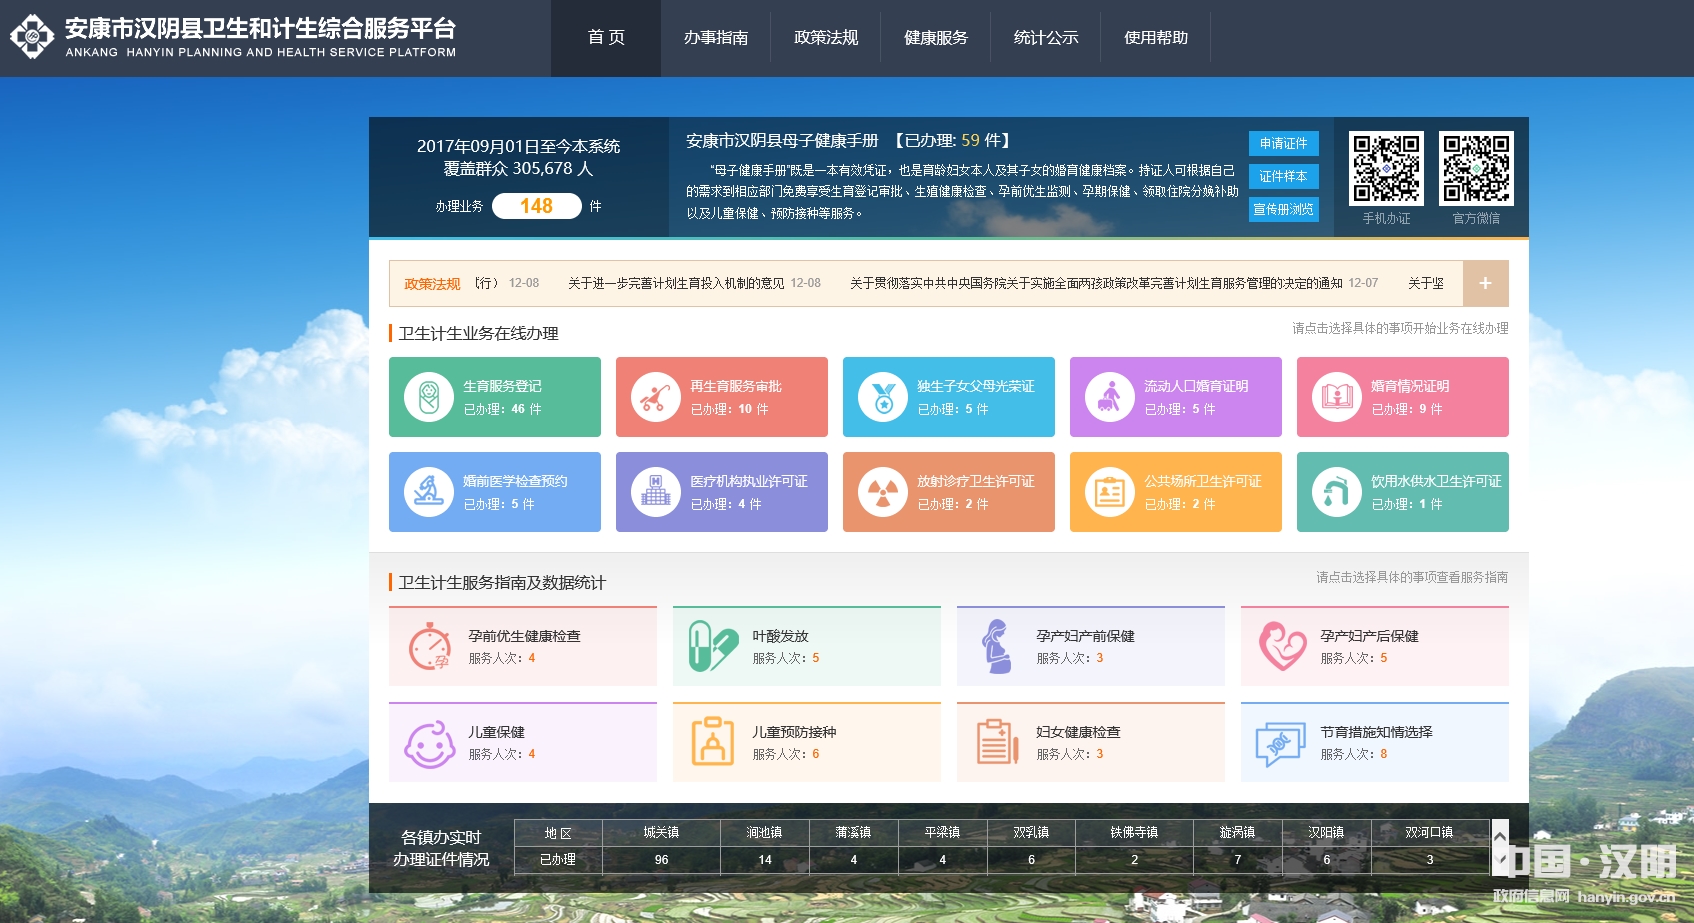1694x923 pixels.
Task: Click the 96 value under 城关镇
Action: (661, 860)
